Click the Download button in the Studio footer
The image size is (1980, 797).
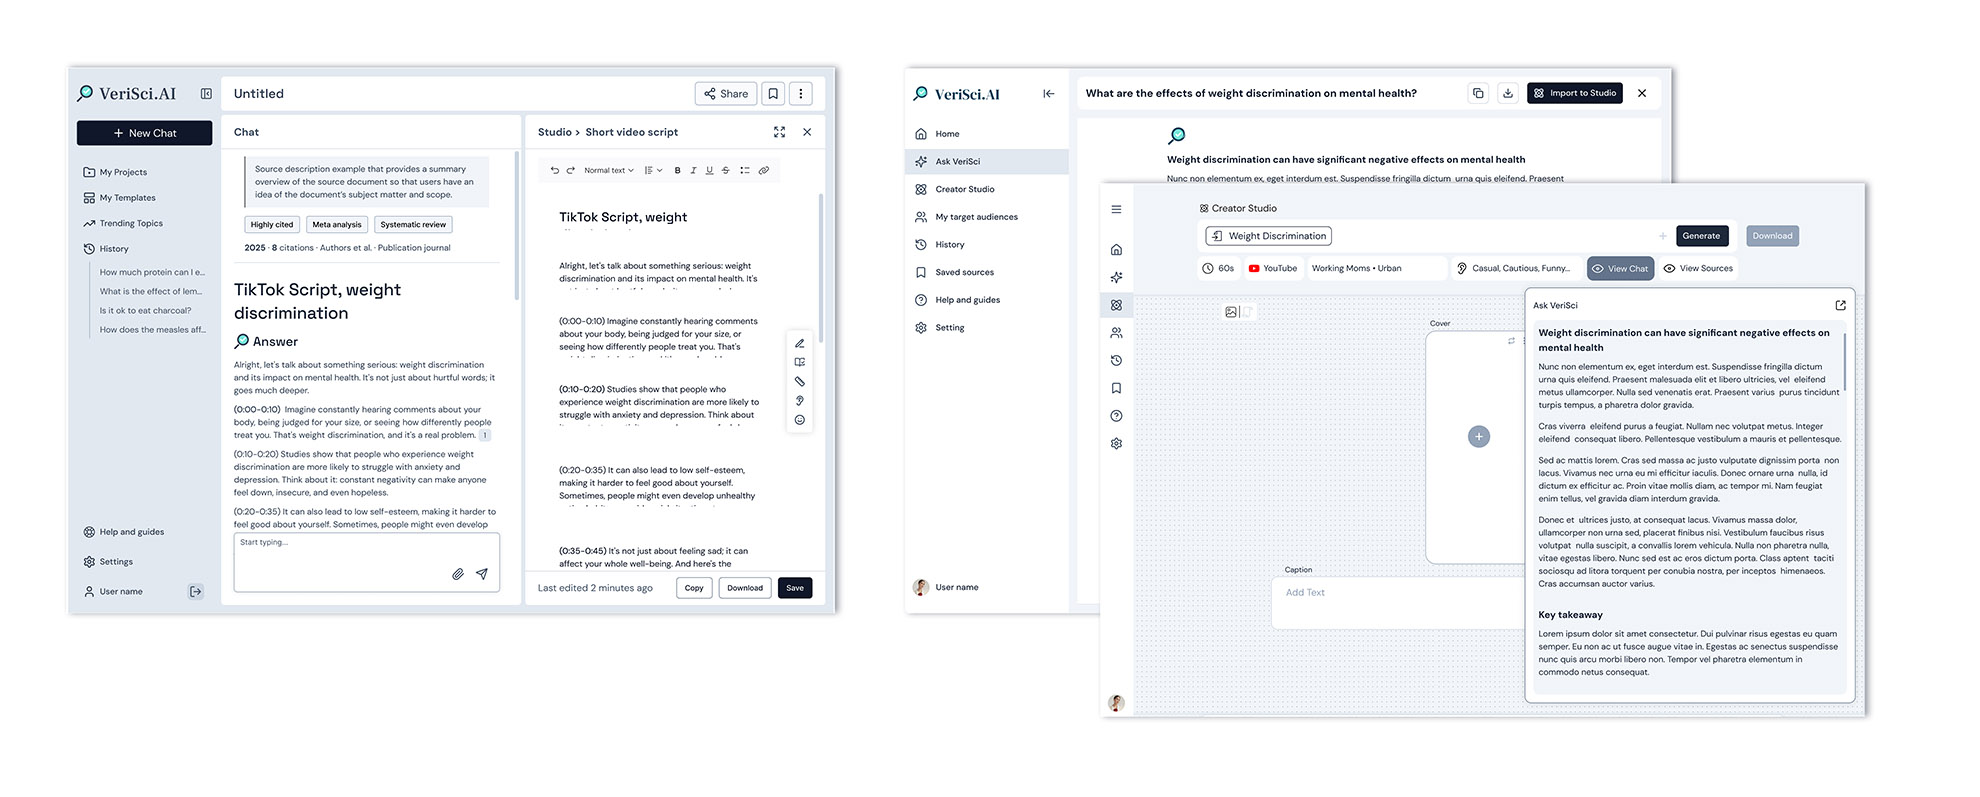[x=745, y=588]
